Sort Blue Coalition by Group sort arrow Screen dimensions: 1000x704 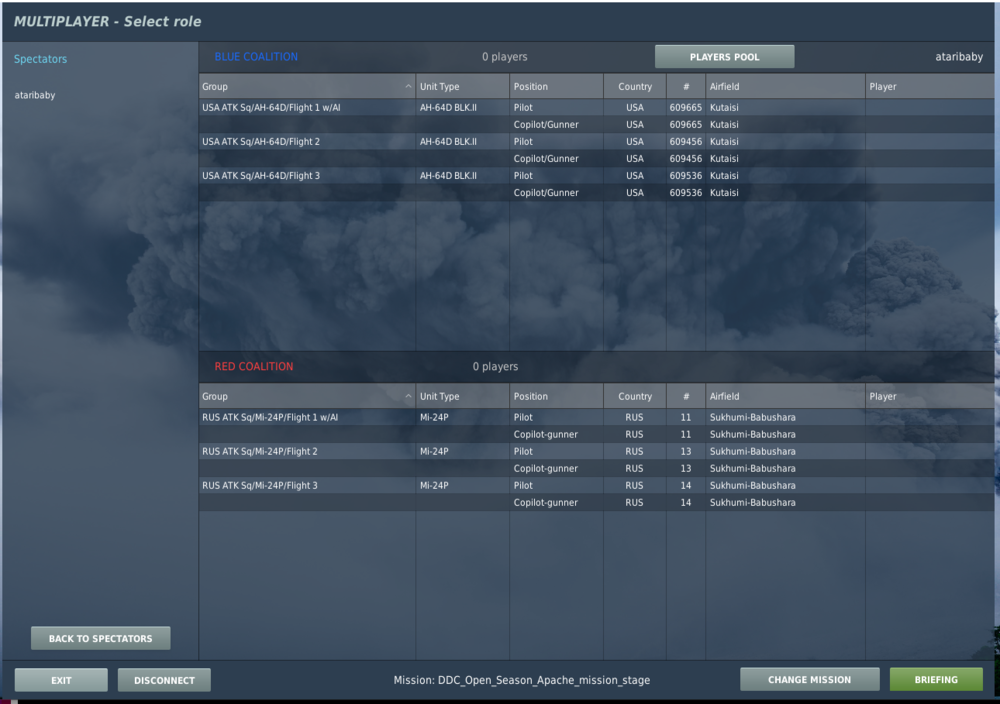[408, 86]
